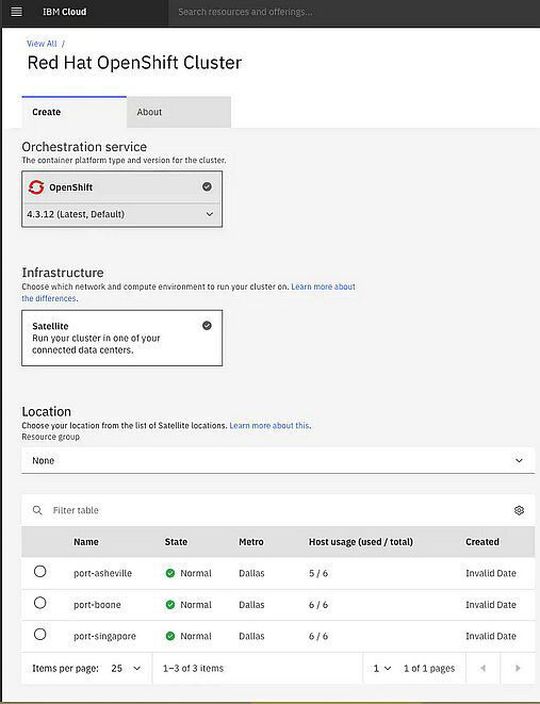540x704 pixels.
Task: Click the table settings gear icon
Action: (519, 510)
